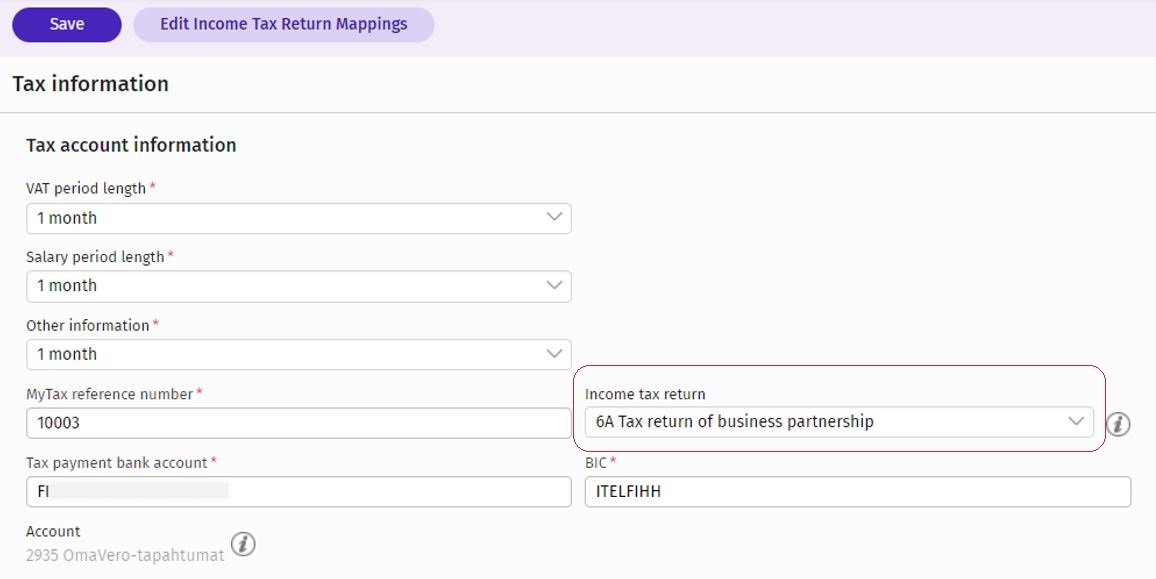Click the Other information label
Image resolution: width=1156 pixels, height=579 pixels.
click(x=87, y=325)
